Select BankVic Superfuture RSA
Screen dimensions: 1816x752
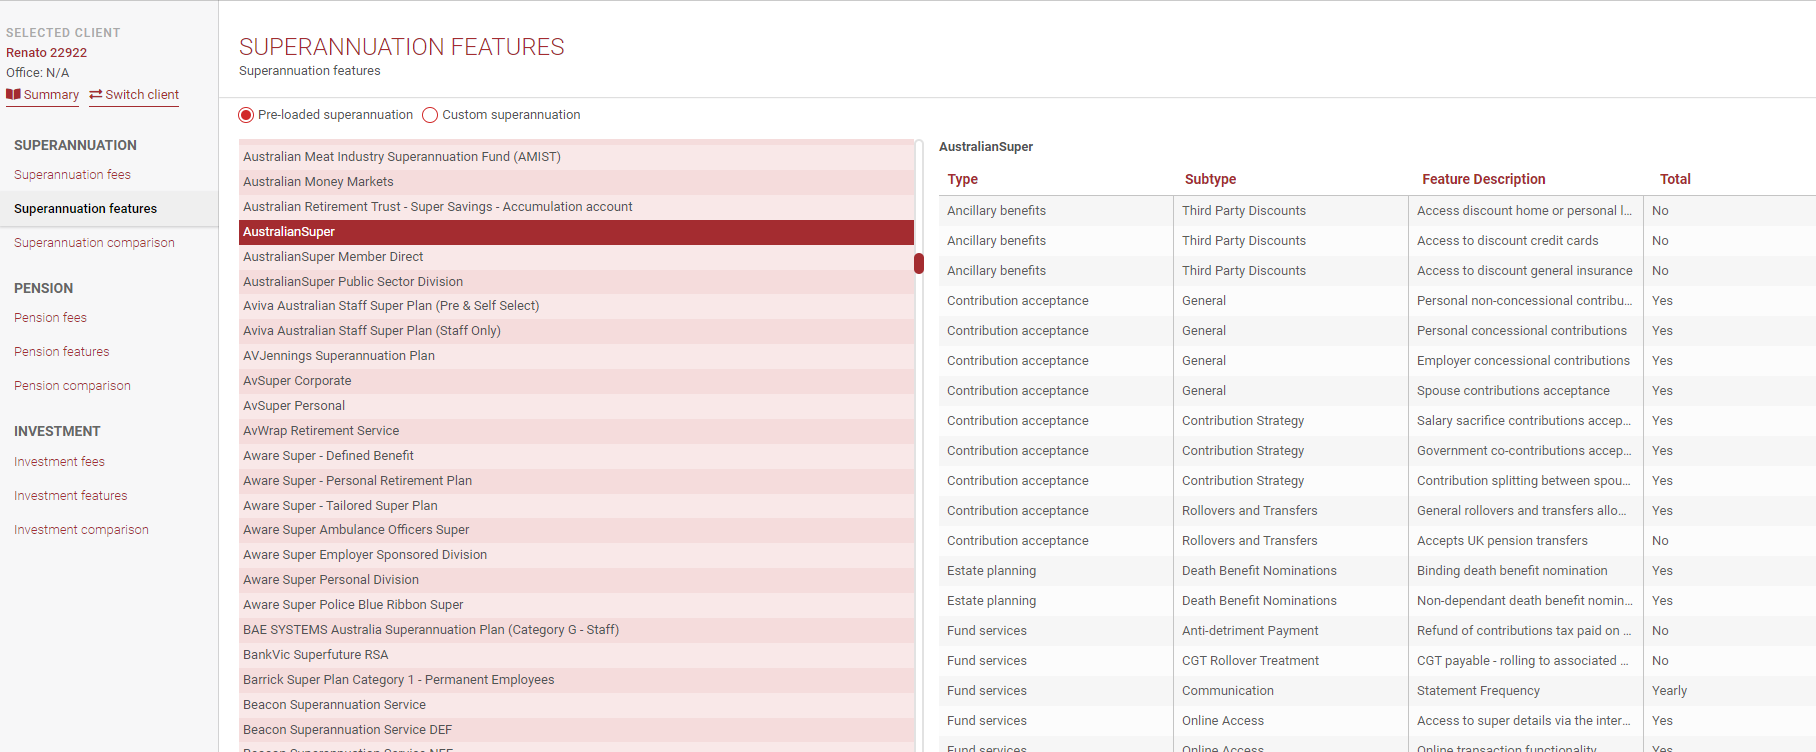coord(576,655)
